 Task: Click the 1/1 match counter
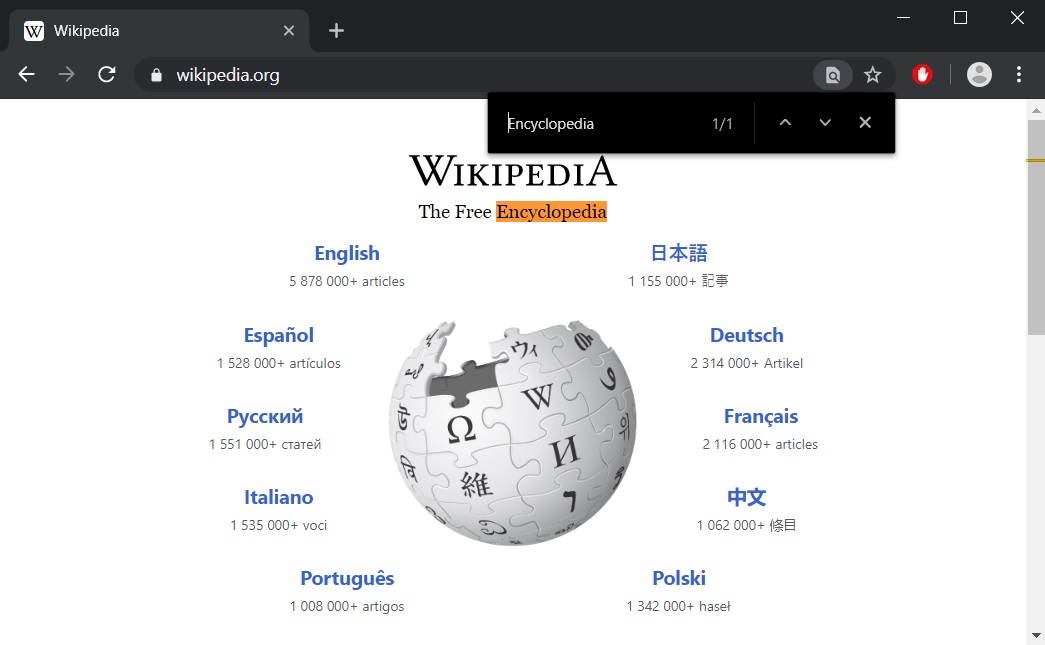[722, 124]
